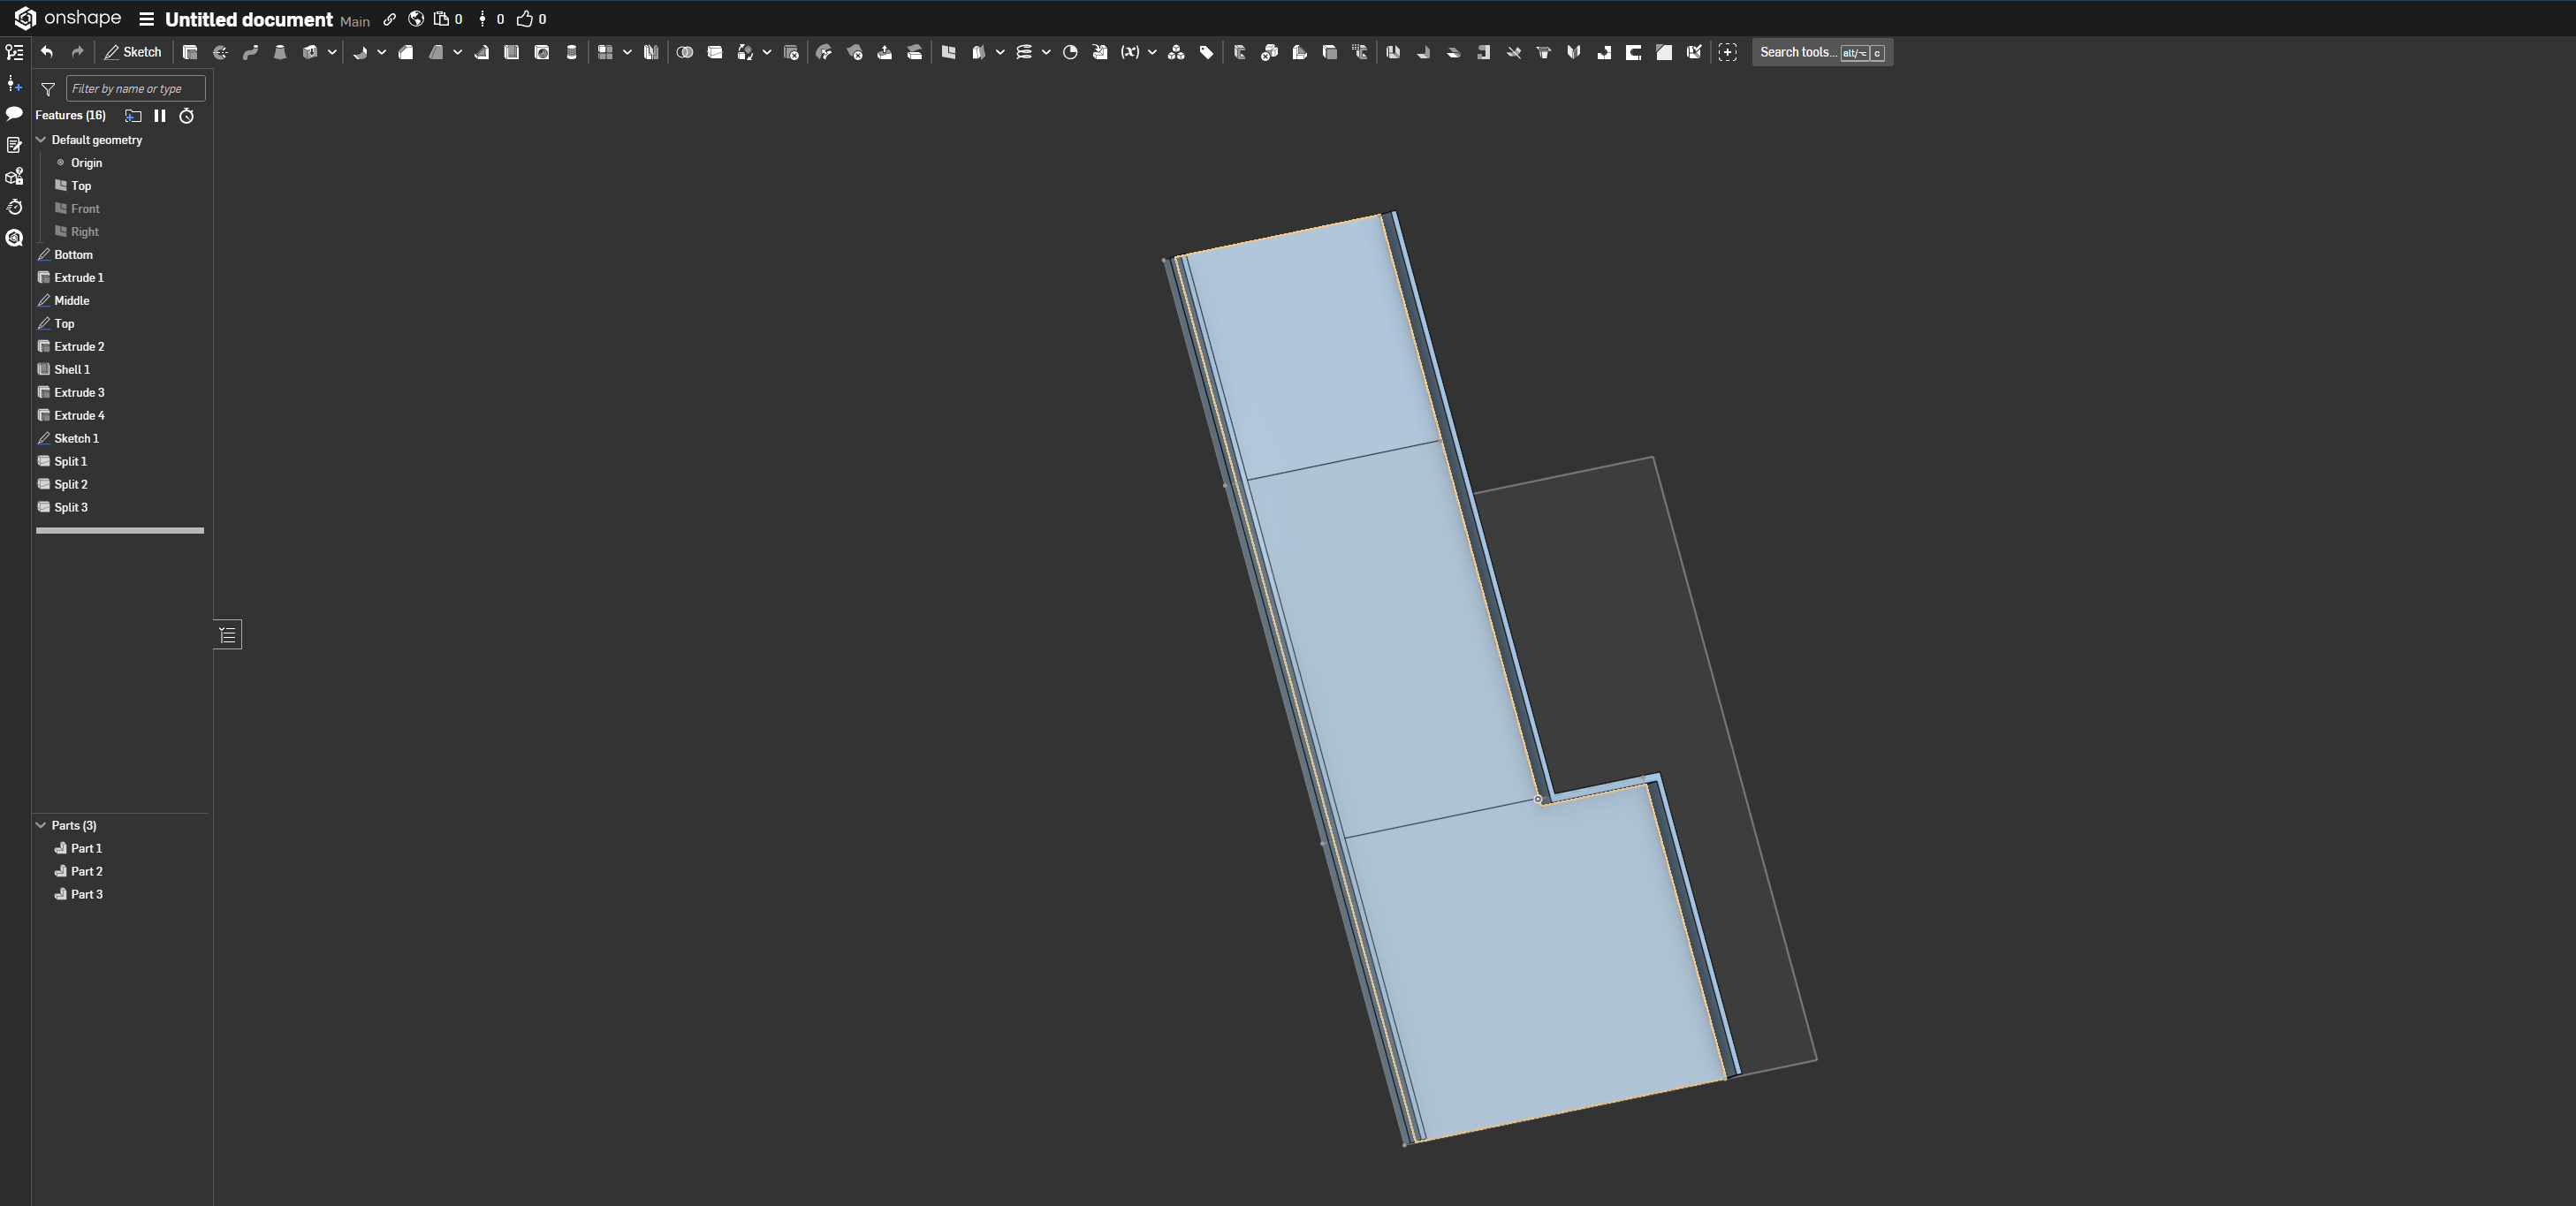Open the Loft tool dropdown arrow
The height and width of the screenshot is (1206, 2576).
[x=332, y=52]
